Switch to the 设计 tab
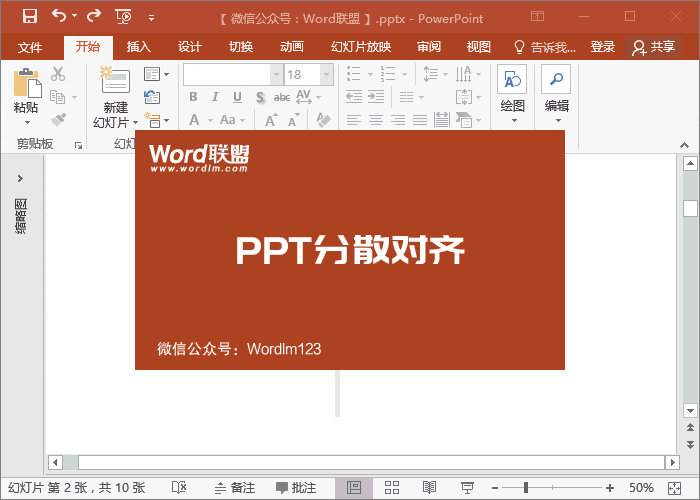 point(190,47)
